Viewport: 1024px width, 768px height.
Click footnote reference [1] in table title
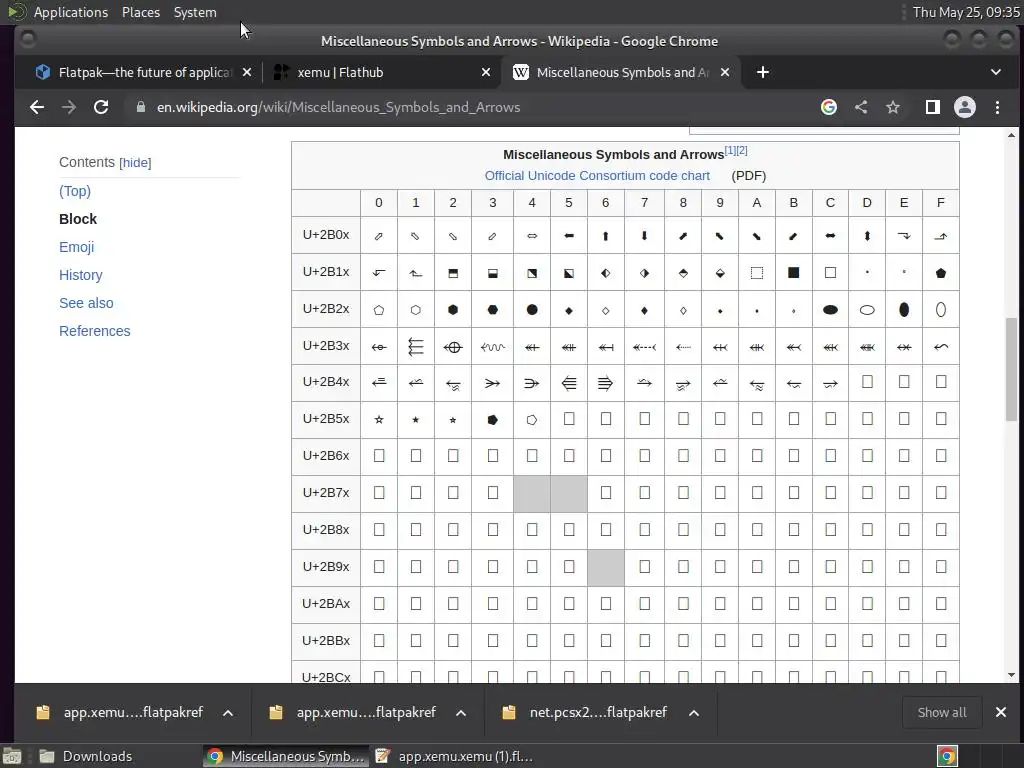pyautogui.click(x=730, y=150)
